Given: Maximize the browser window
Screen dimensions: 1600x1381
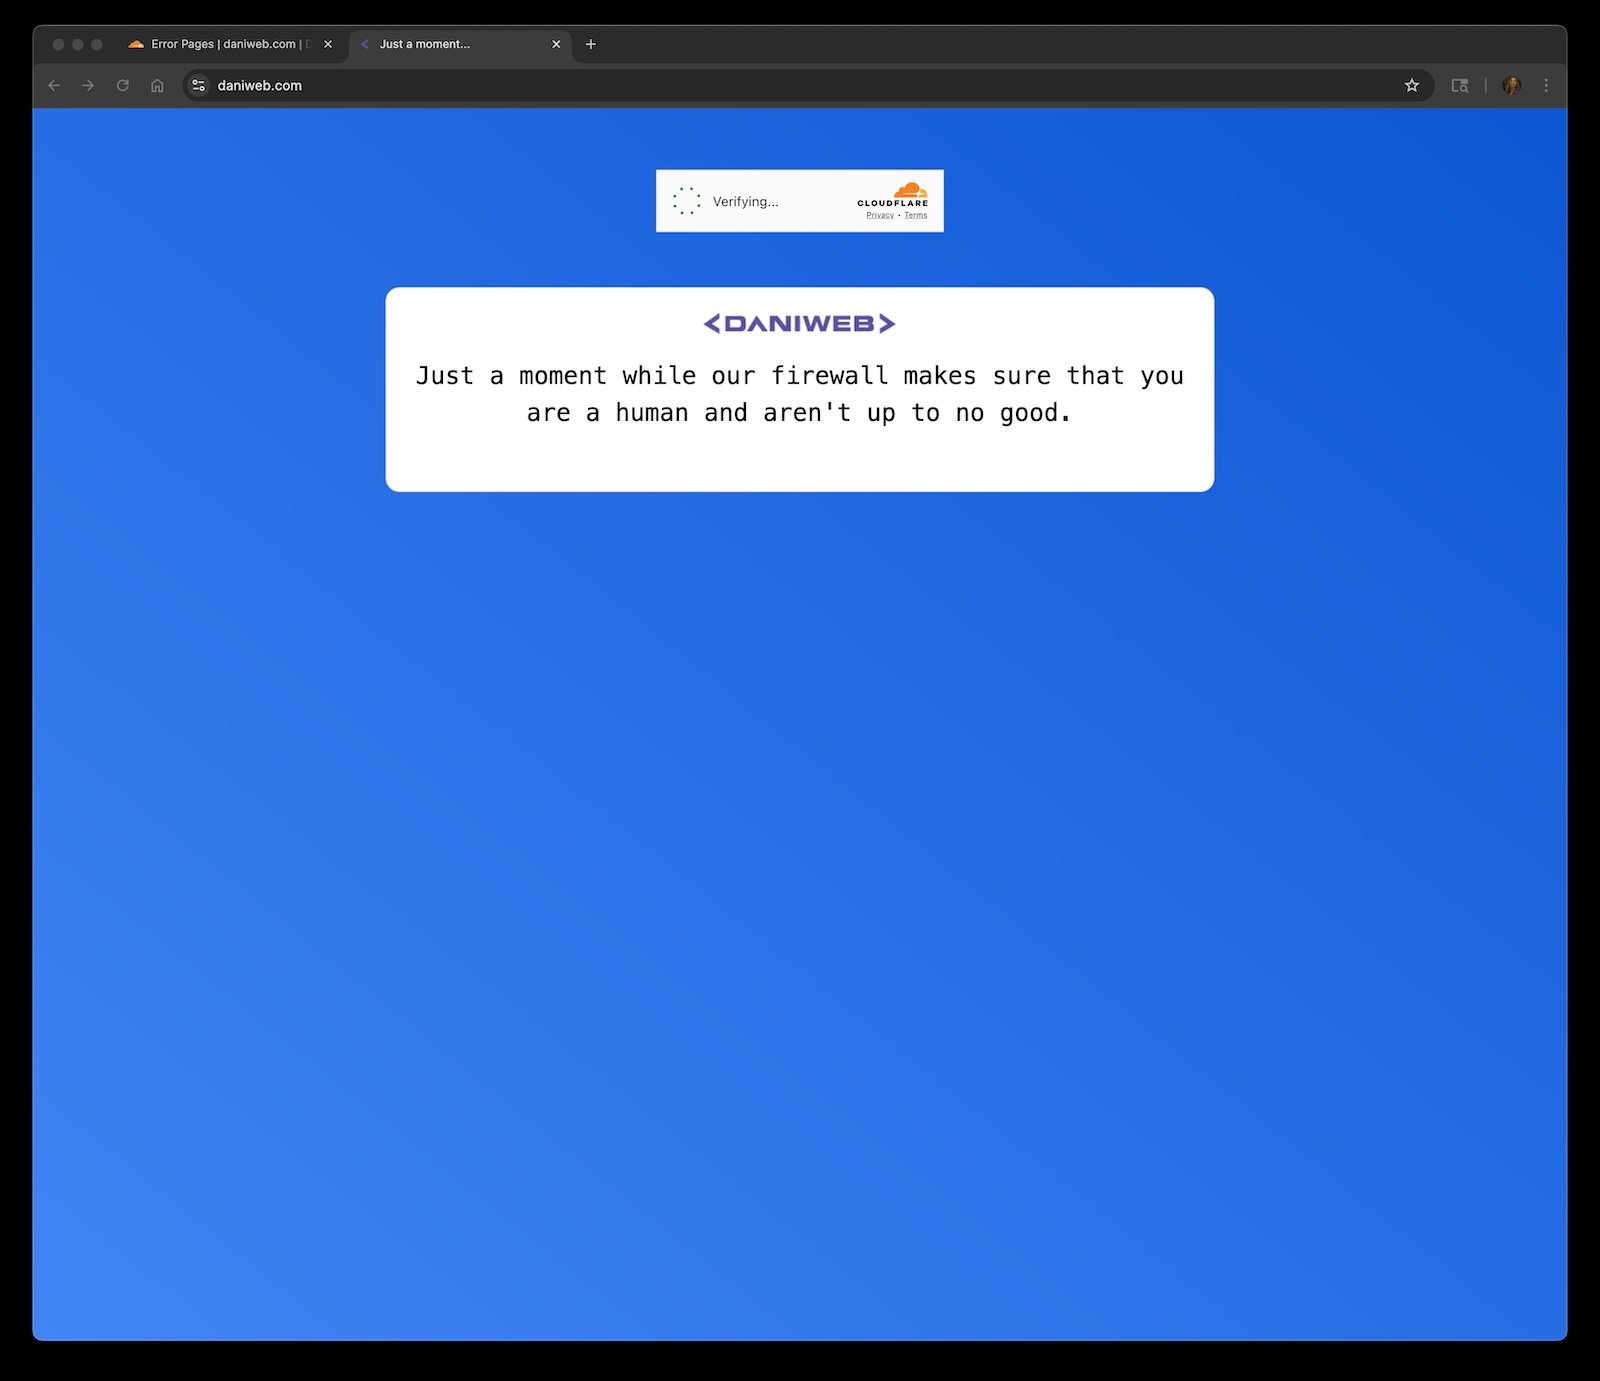Looking at the screenshot, I should click(97, 44).
